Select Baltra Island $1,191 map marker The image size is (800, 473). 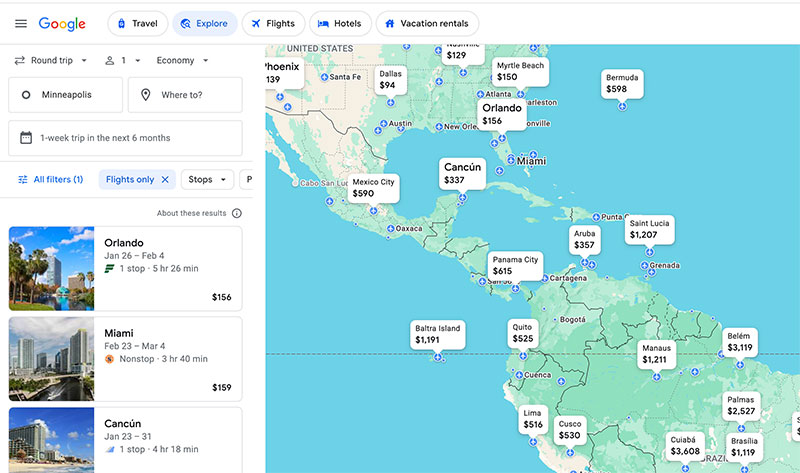tap(438, 334)
